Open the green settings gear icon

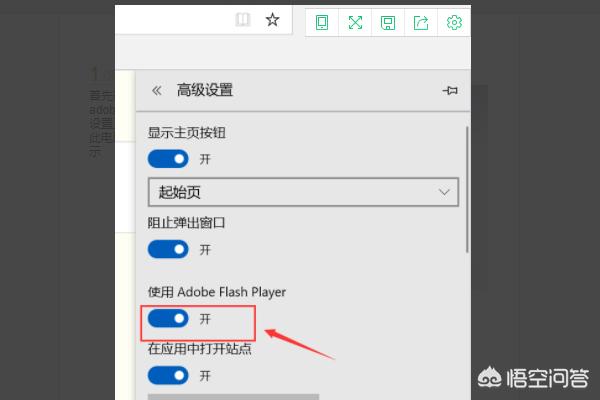point(454,23)
